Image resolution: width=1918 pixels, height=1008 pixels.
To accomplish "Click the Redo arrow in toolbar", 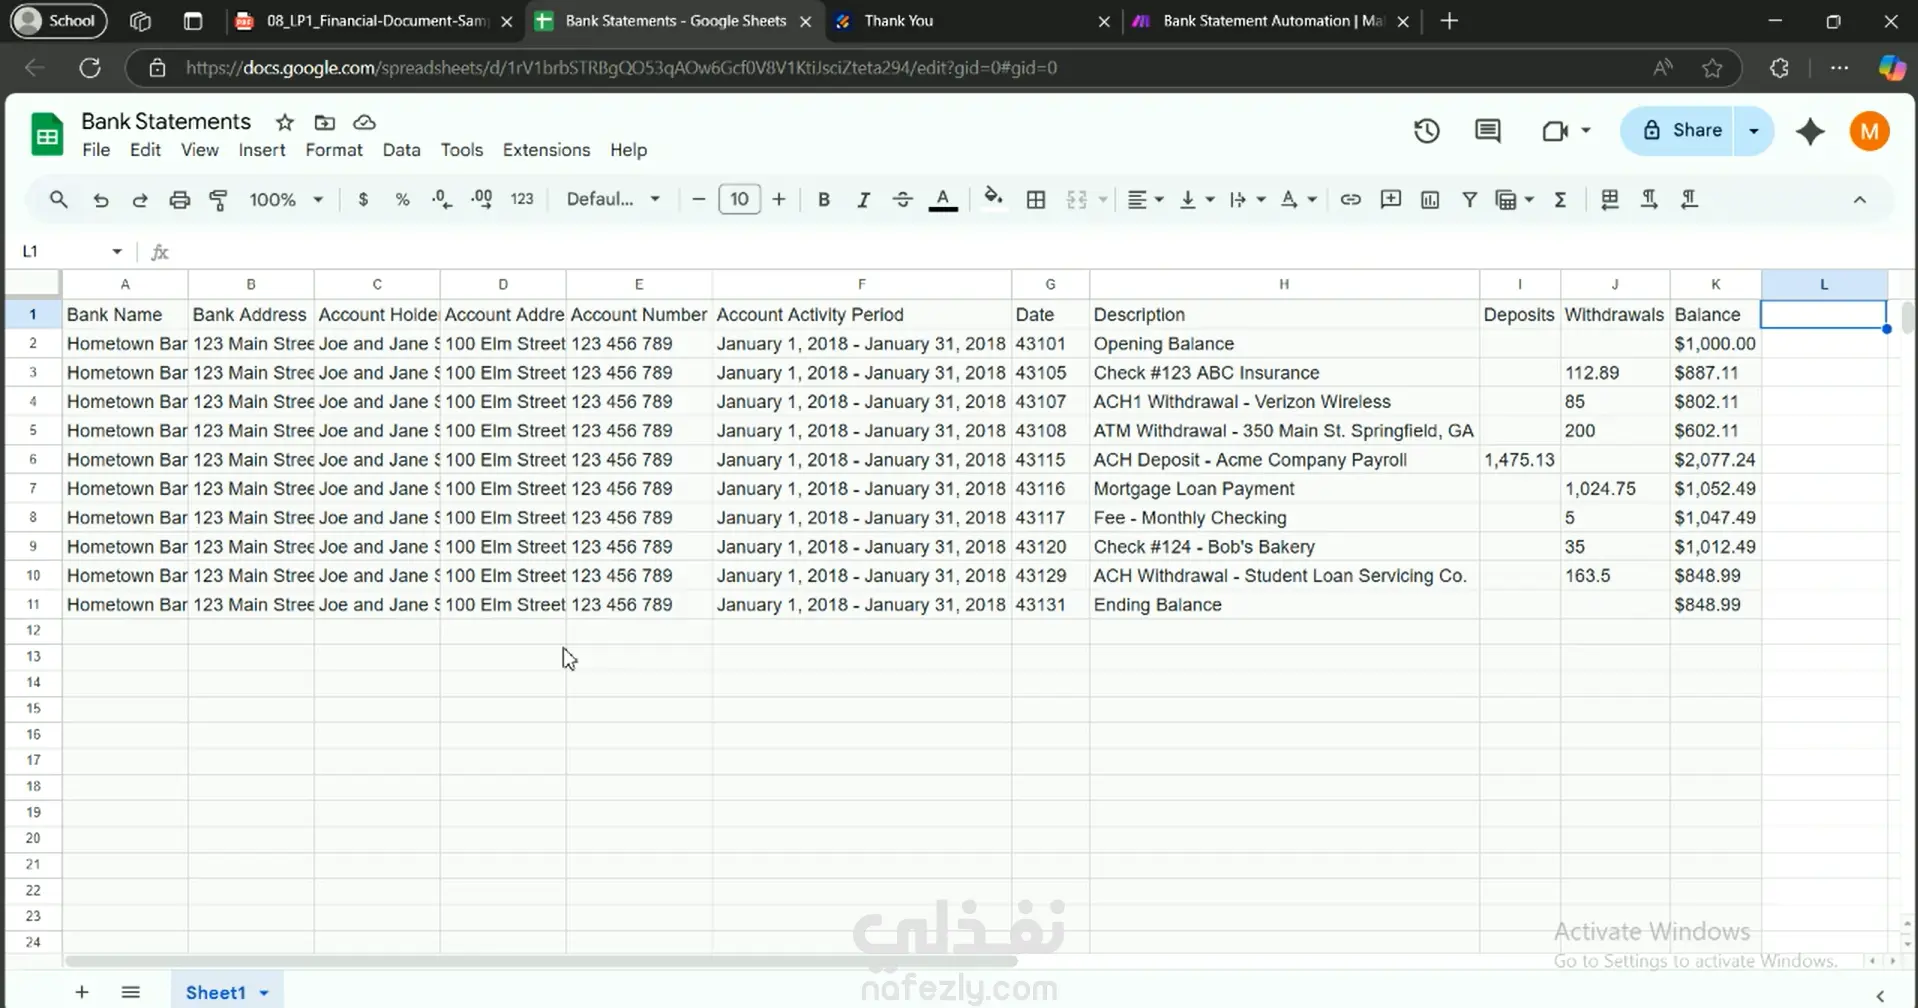I will [x=140, y=200].
